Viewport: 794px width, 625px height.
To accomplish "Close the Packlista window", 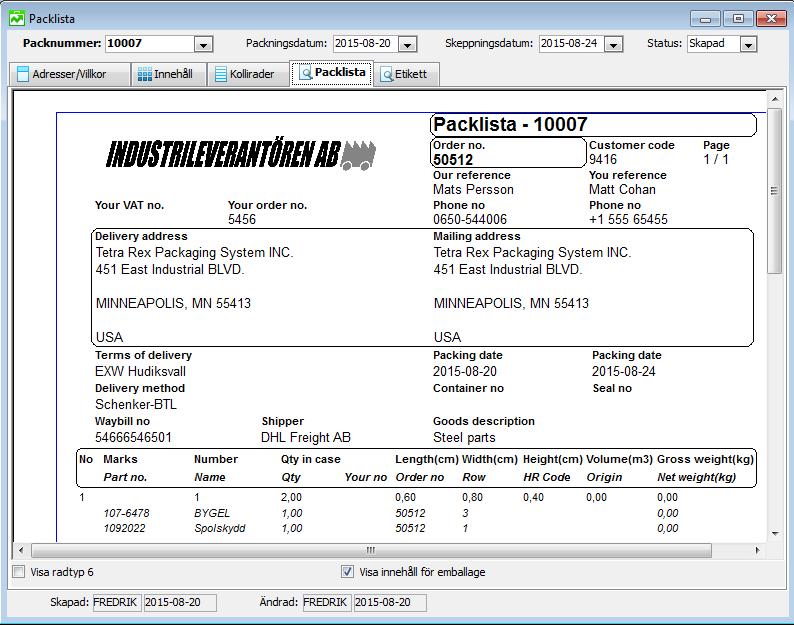I will coord(771,19).
